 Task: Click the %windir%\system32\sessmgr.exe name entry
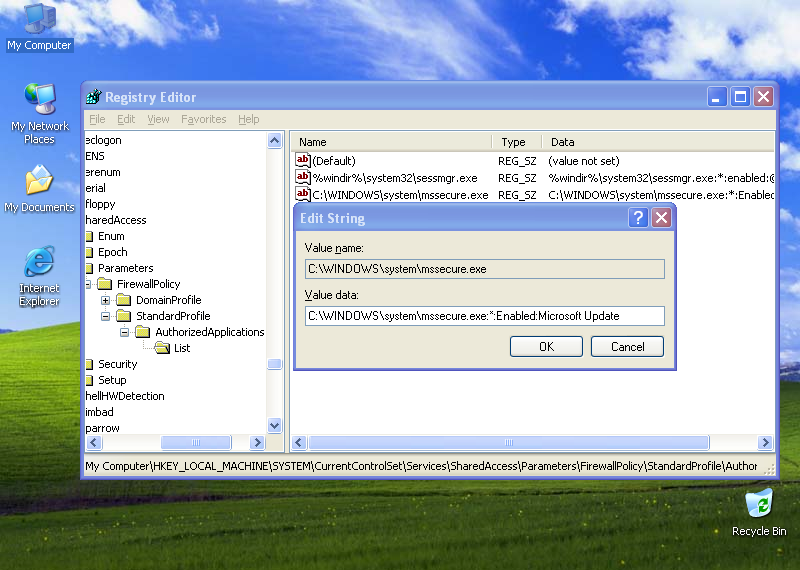[395, 178]
